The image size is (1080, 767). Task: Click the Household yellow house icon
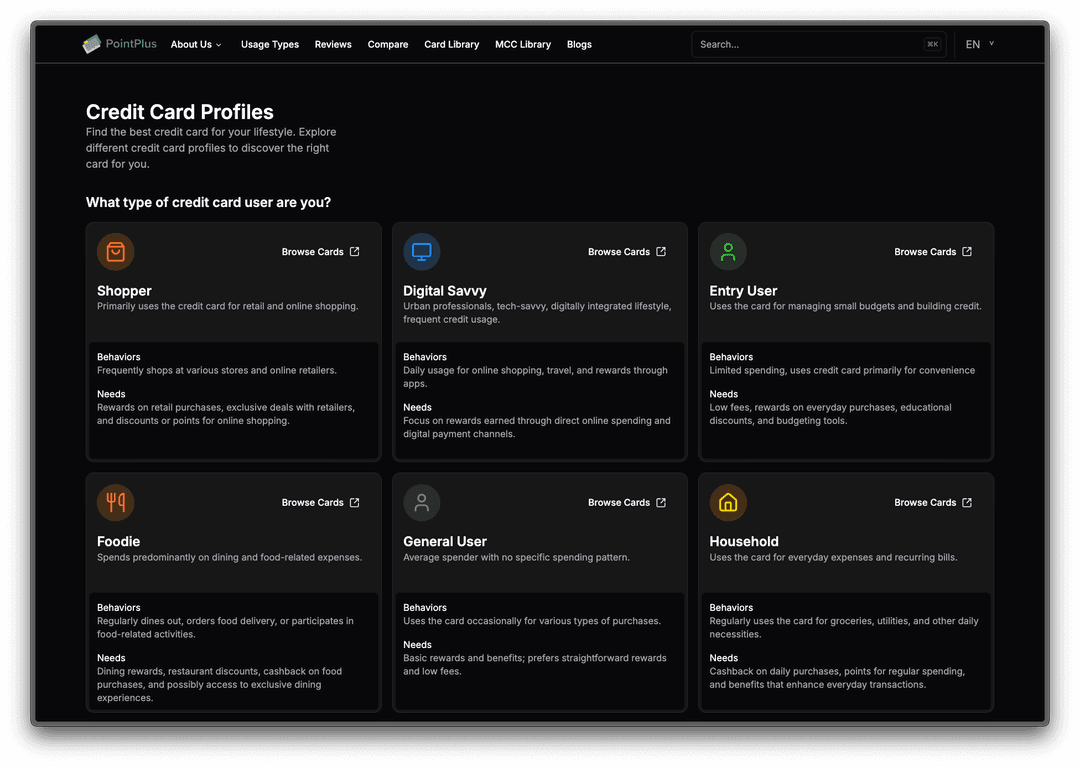coord(728,502)
